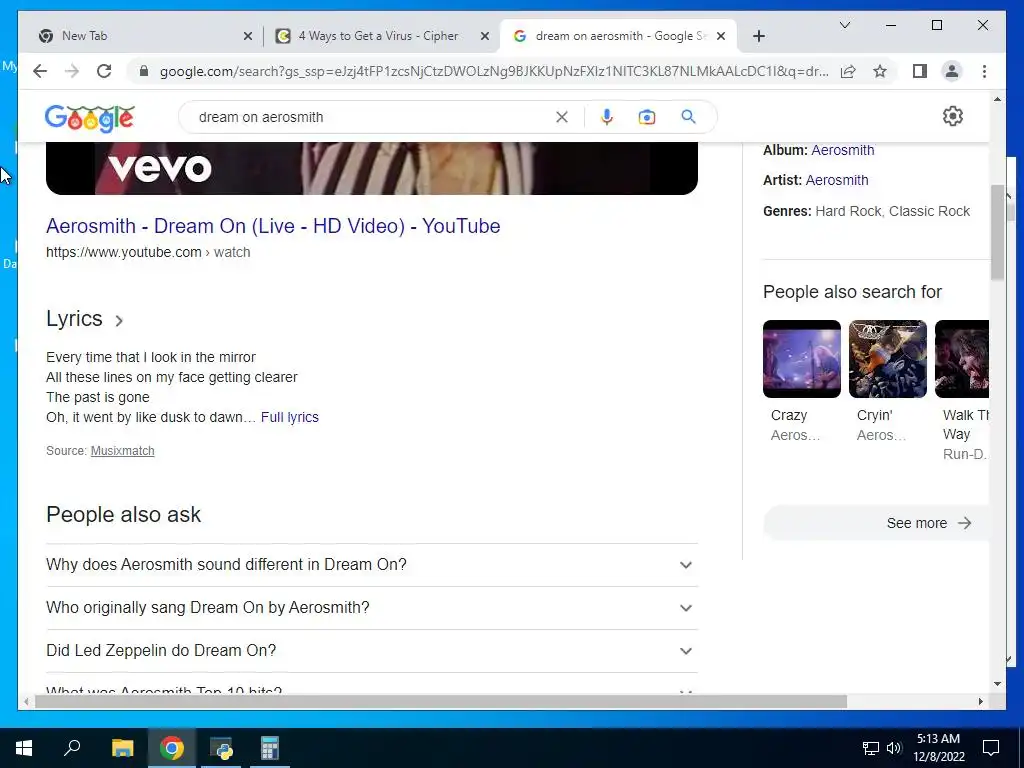
Task: Open Chrome profile avatar
Action: (x=952, y=71)
